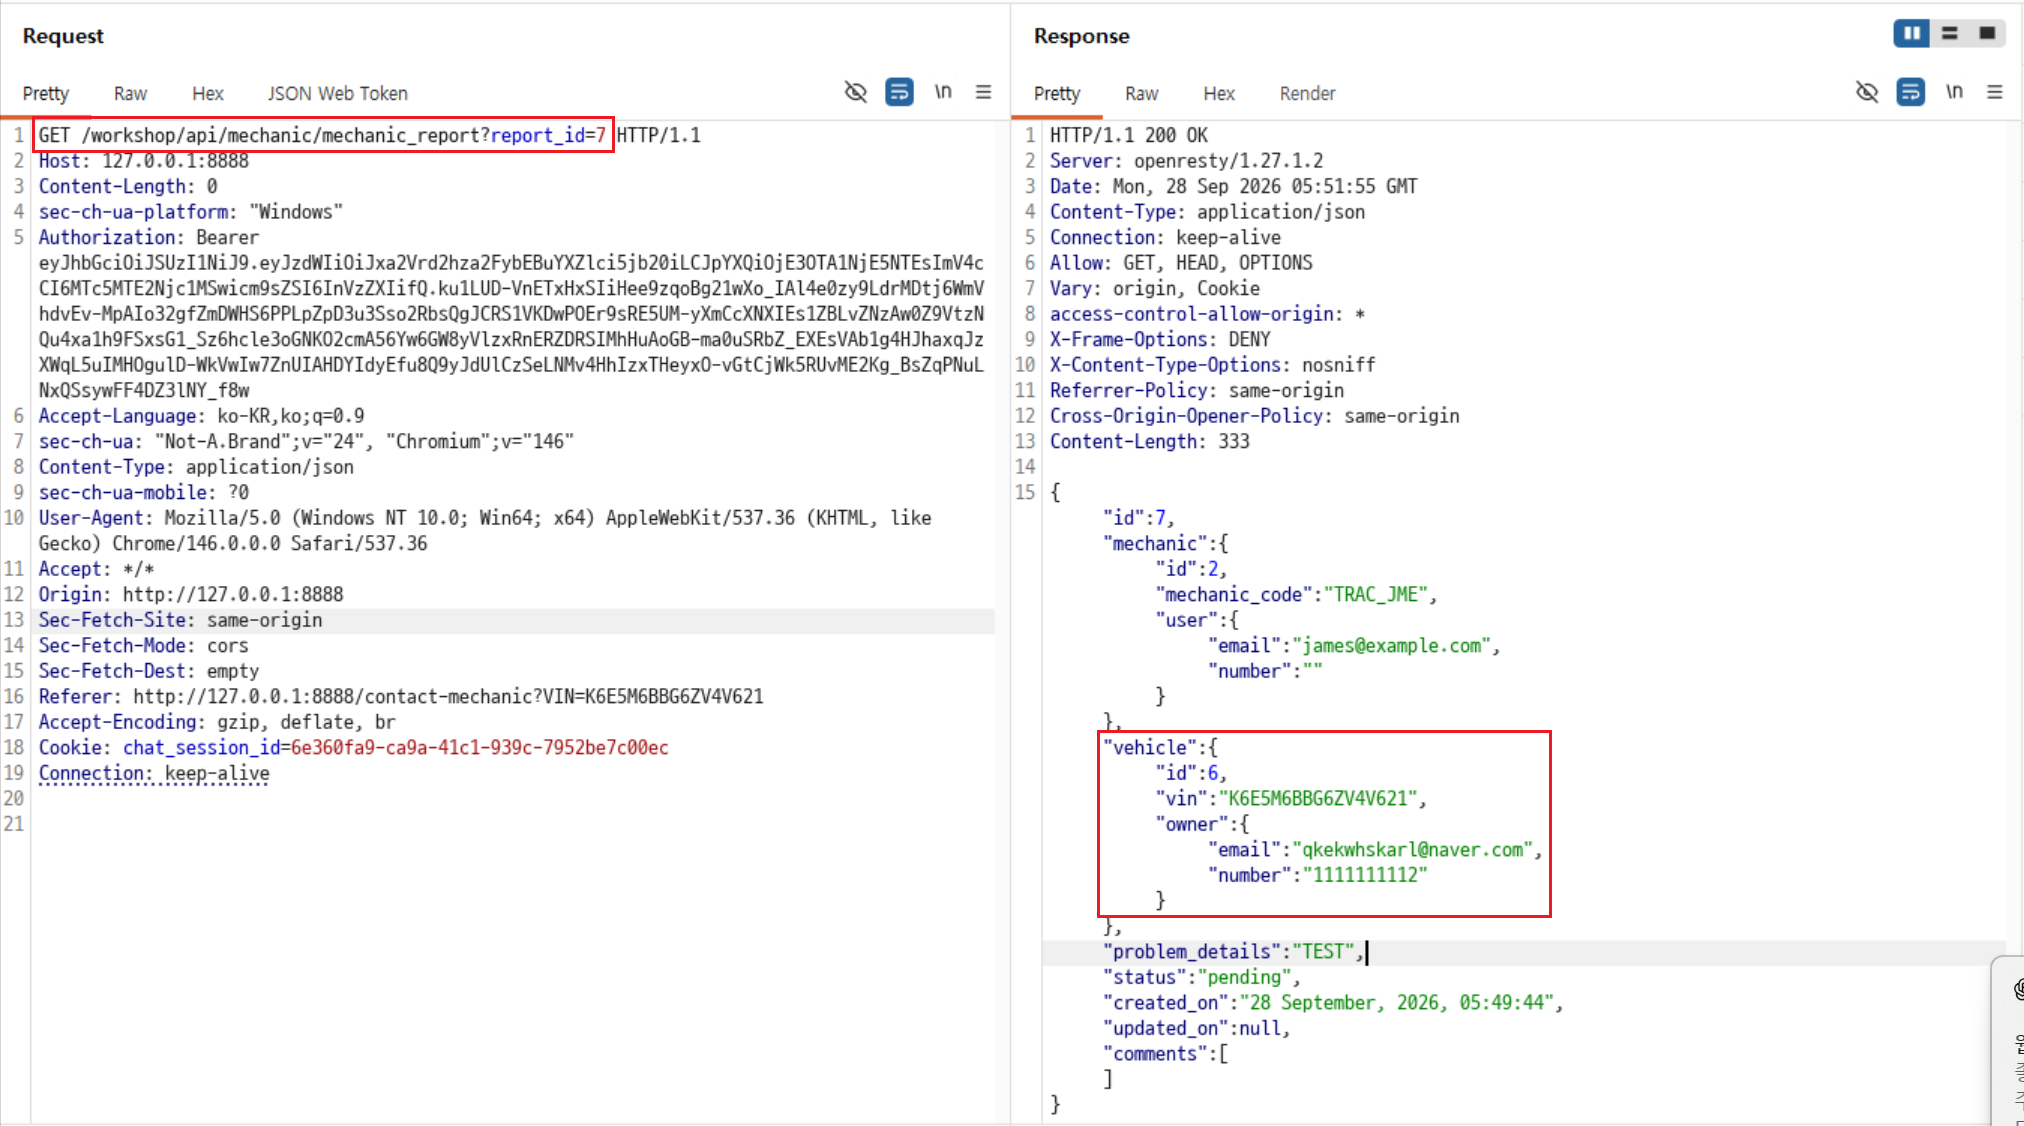The image size is (2024, 1126).
Task: Click the chat_session_id cookie value
Action: tap(479, 747)
